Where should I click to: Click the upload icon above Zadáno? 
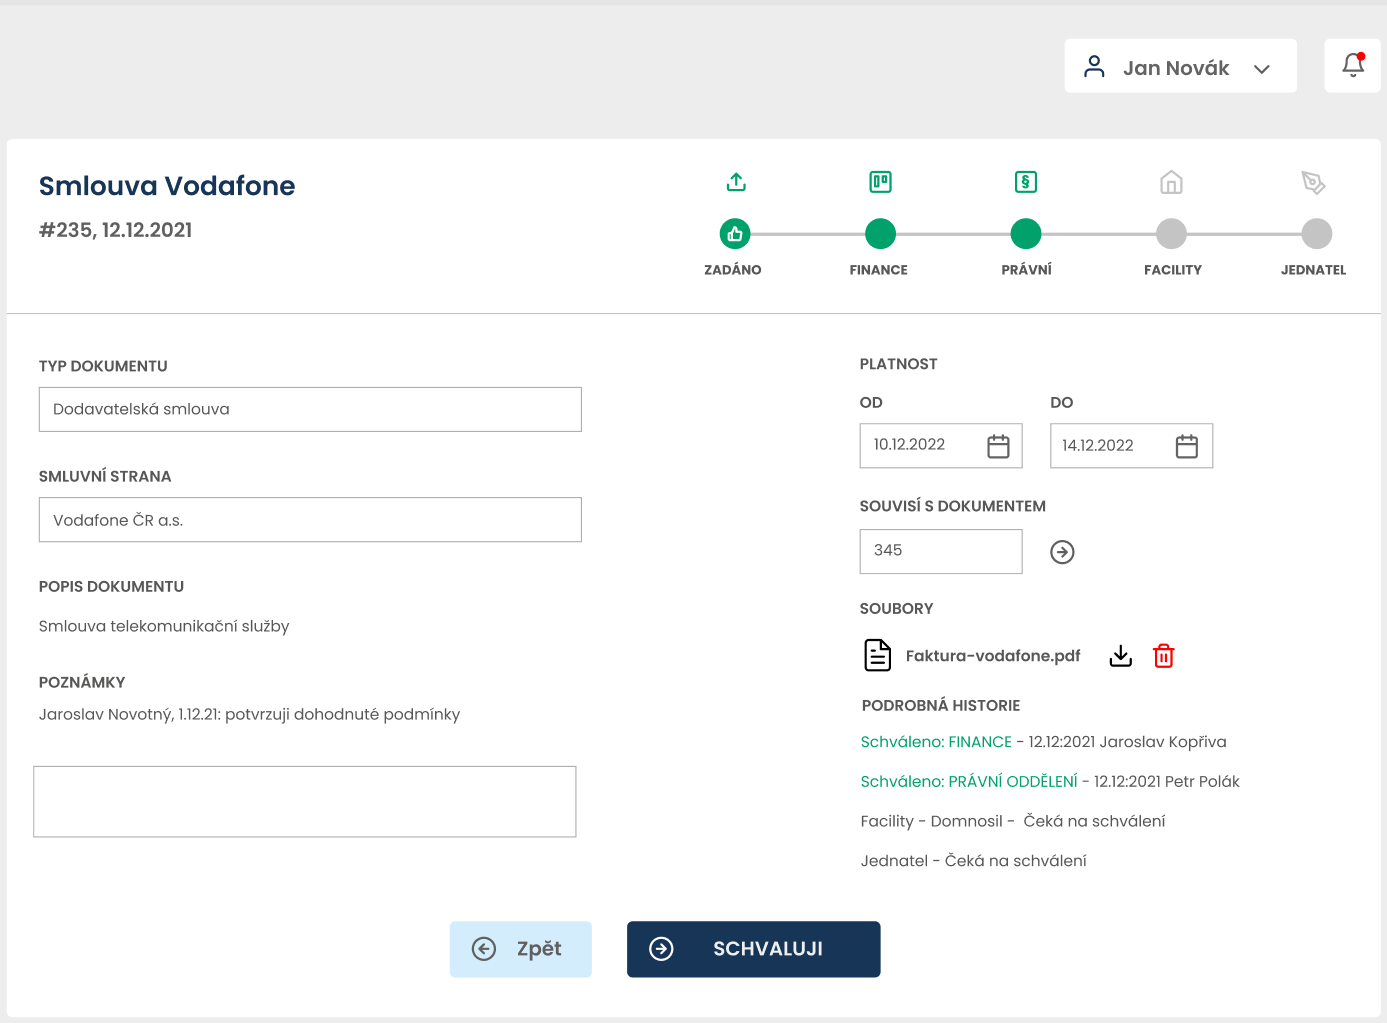click(x=736, y=182)
